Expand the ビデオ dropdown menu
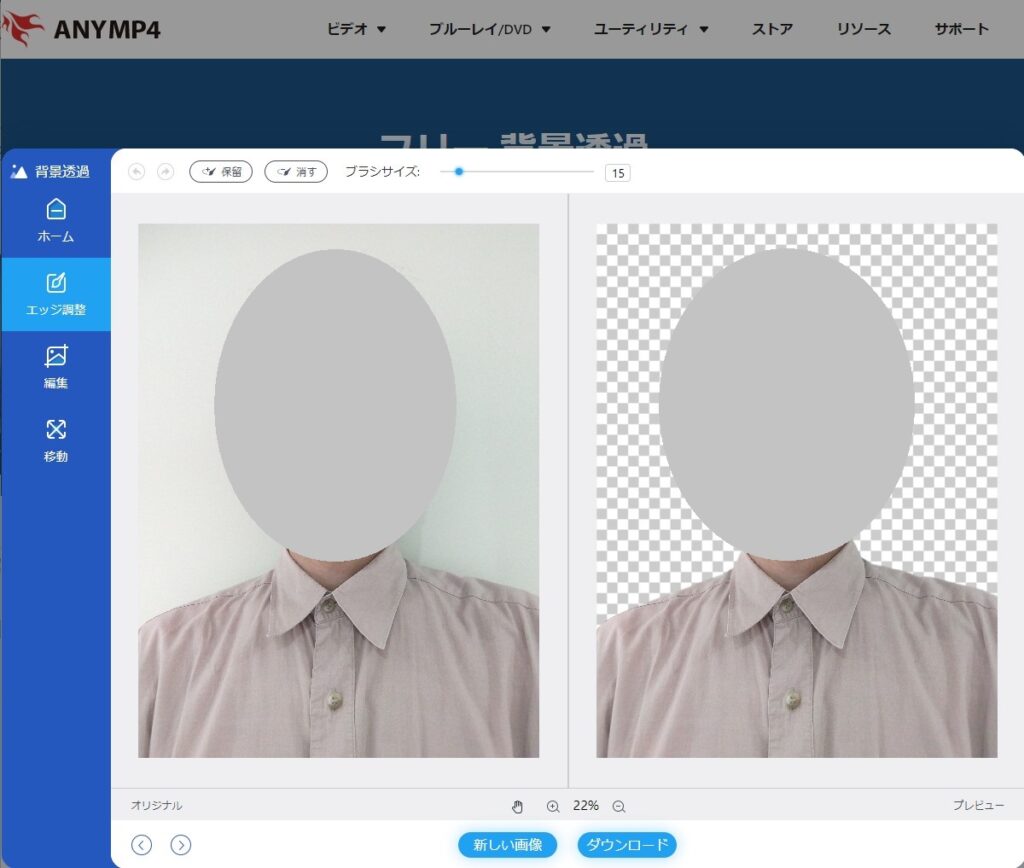 tap(356, 29)
